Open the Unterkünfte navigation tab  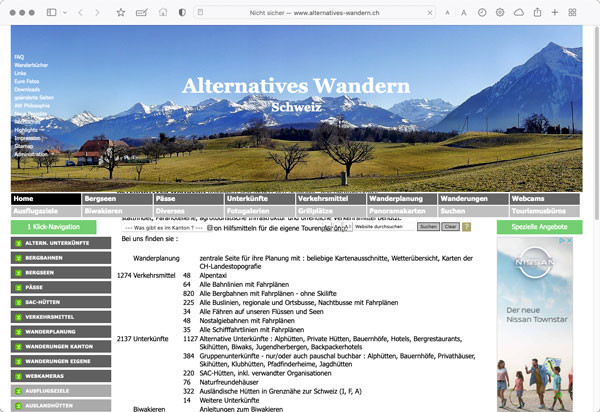pyautogui.click(x=260, y=199)
